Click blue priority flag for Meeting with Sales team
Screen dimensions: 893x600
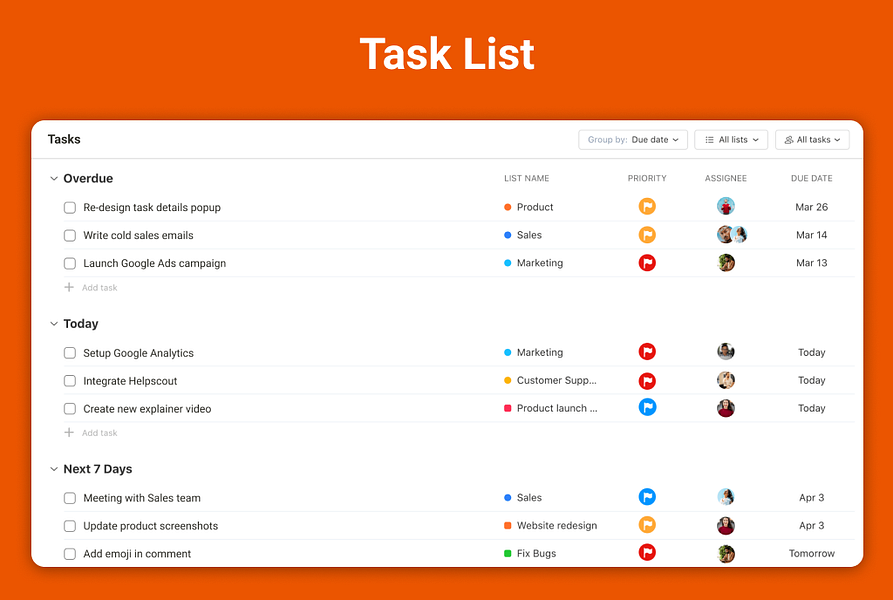(x=647, y=497)
